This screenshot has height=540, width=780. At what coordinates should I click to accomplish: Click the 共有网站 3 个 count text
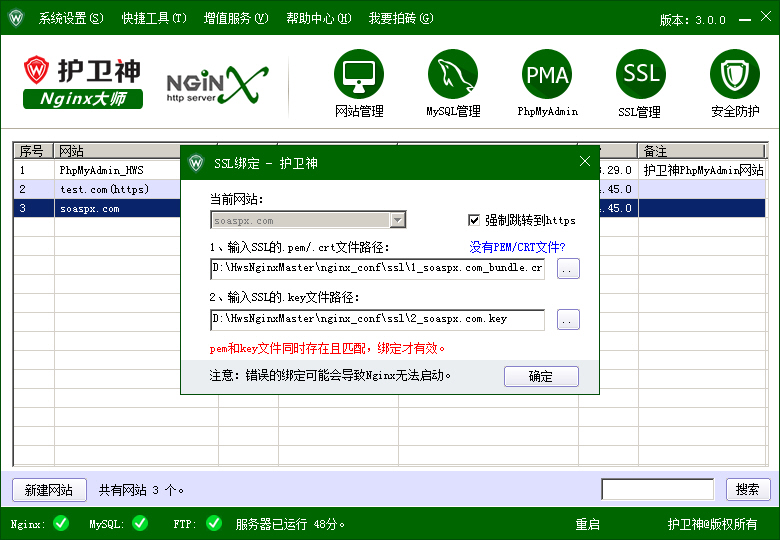(141, 490)
